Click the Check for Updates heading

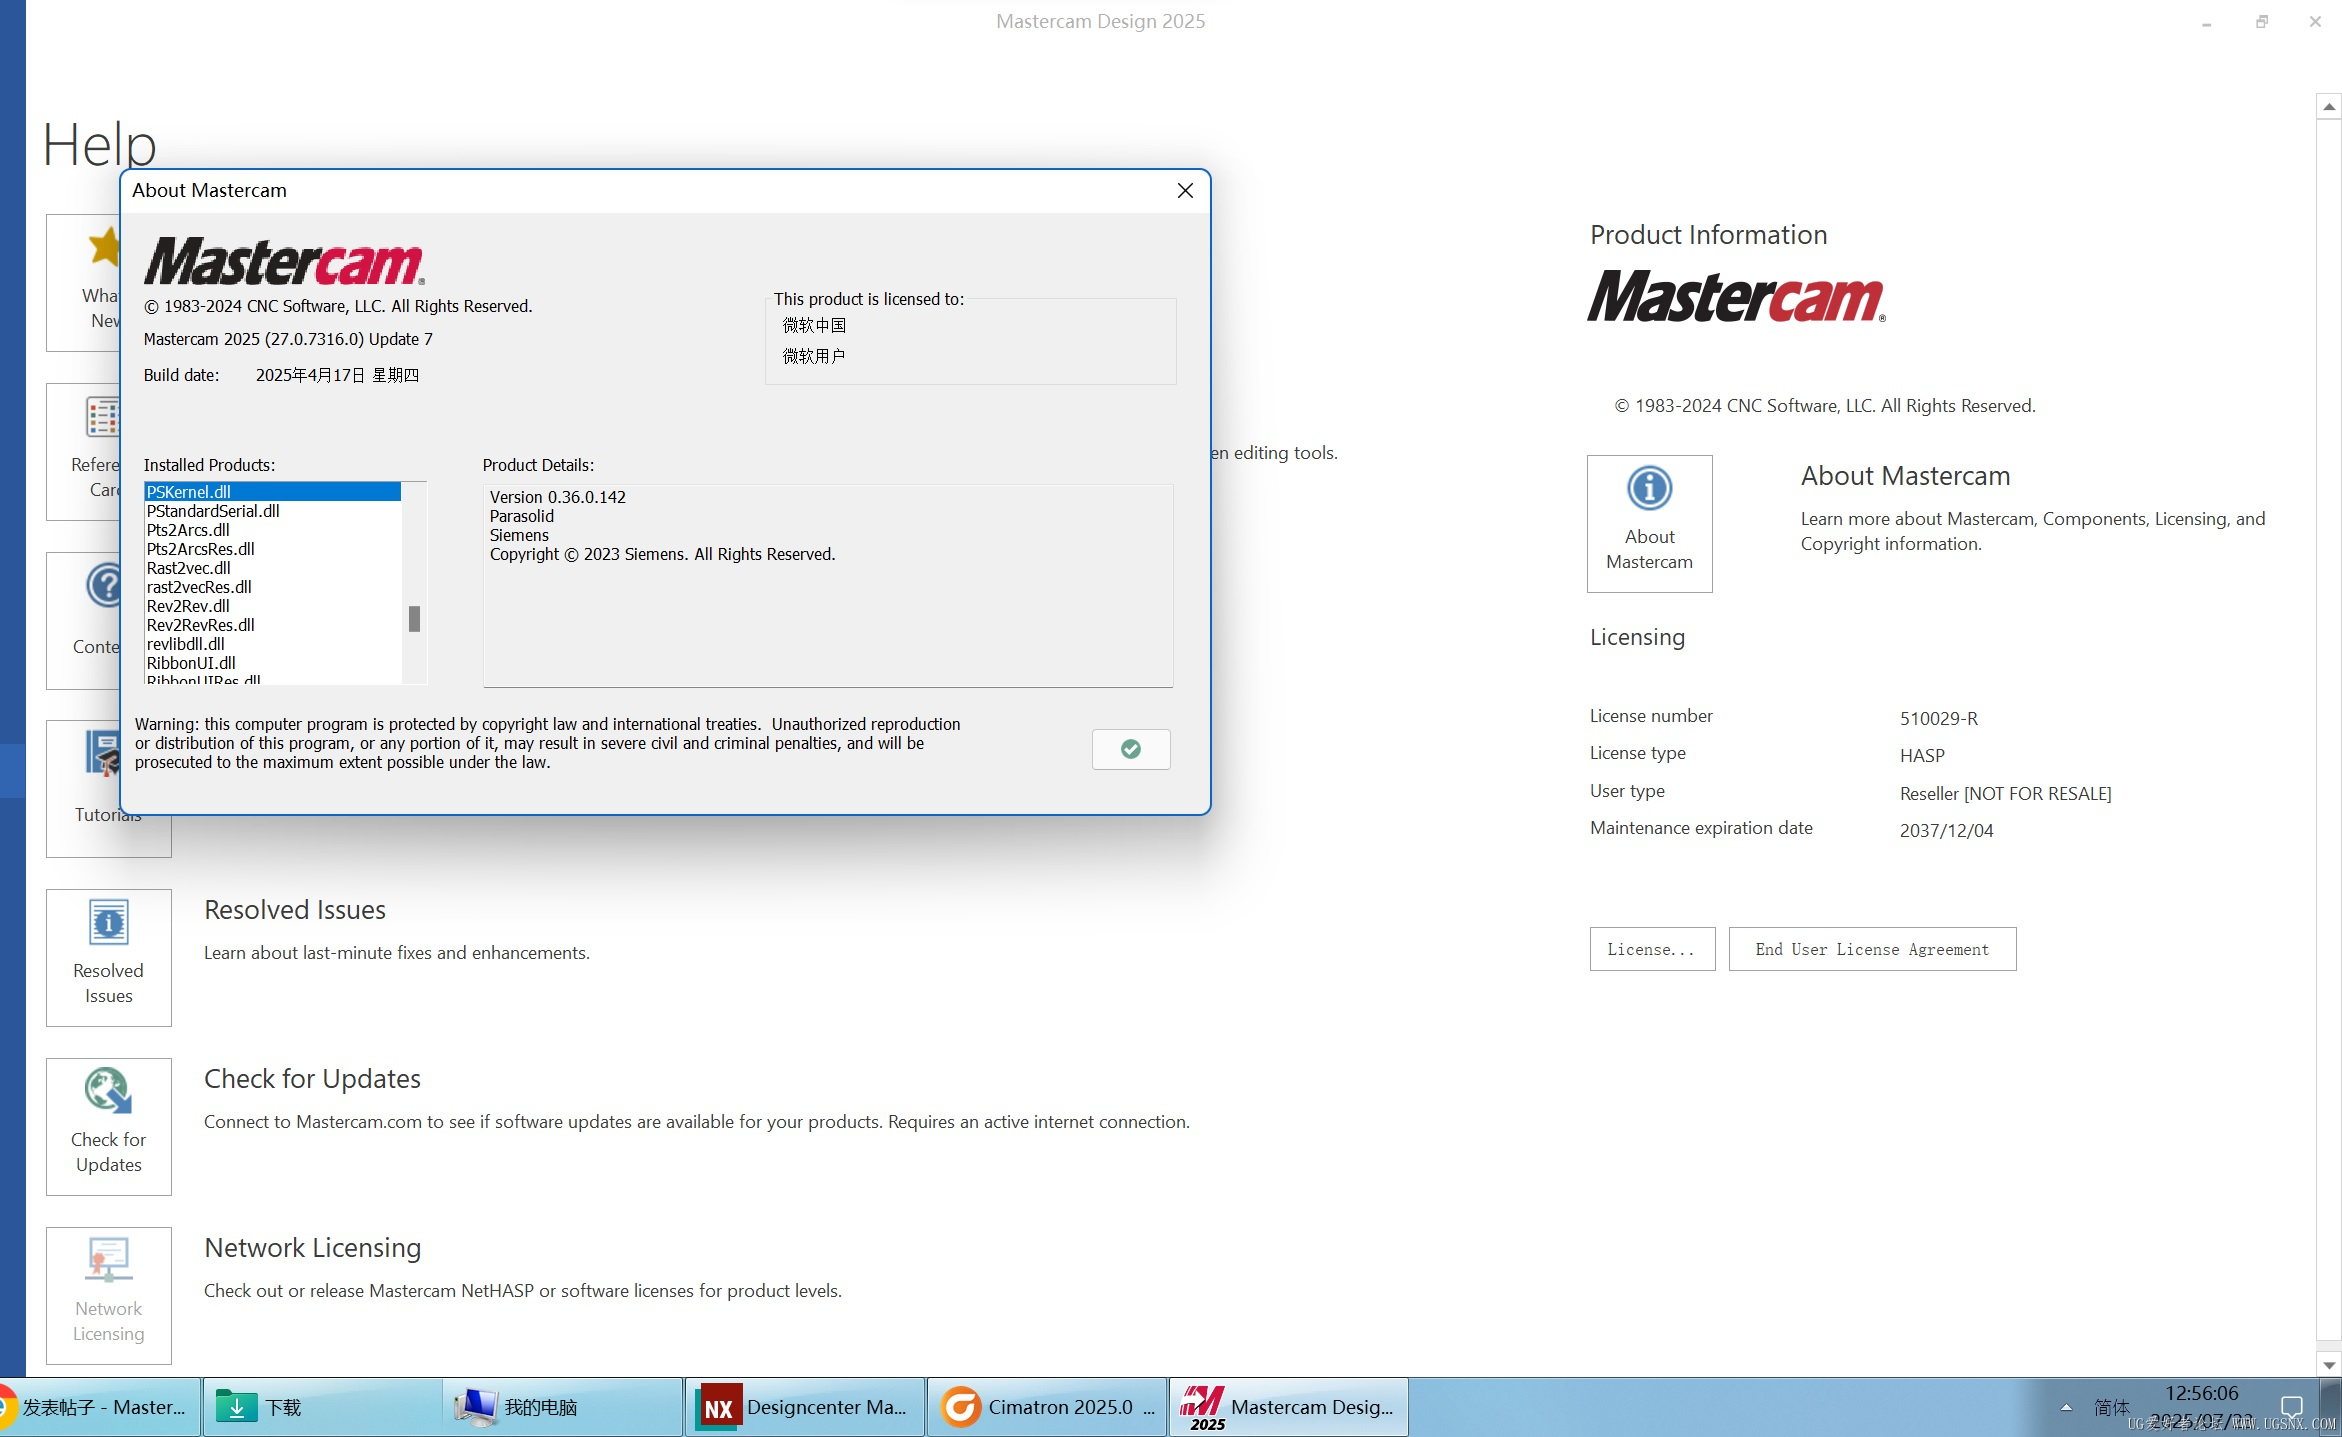point(312,1079)
